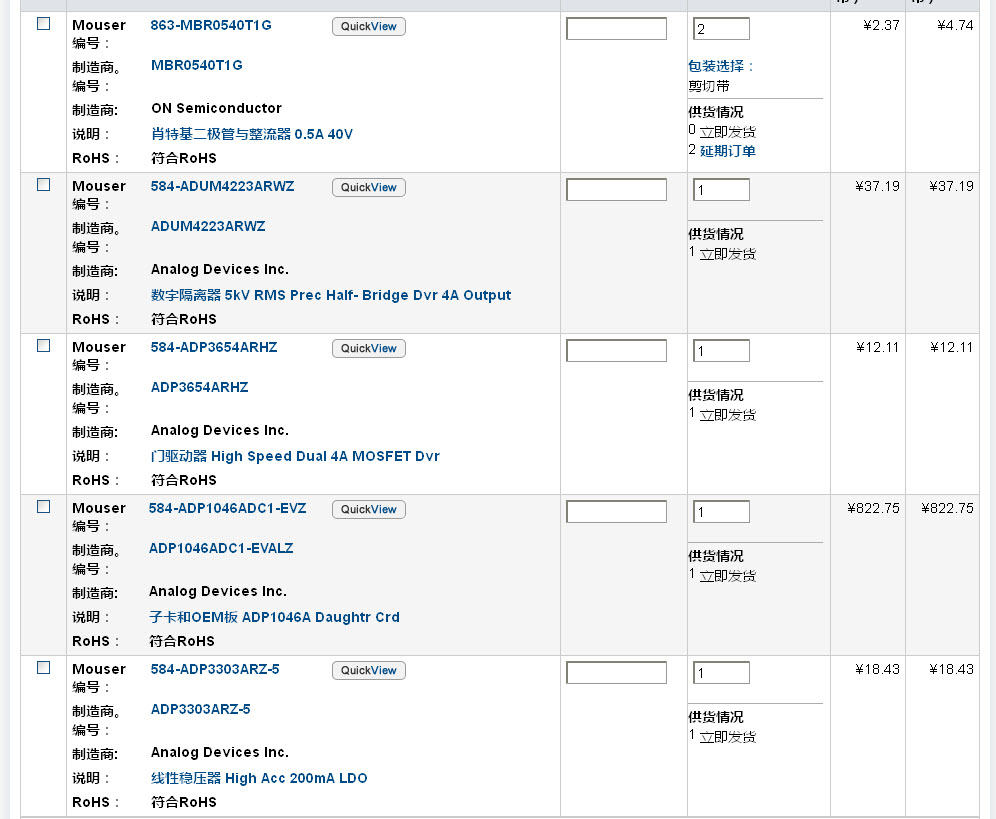Image resolution: width=996 pixels, height=819 pixels.
Task: Click quantity field showing 2 for MBR0540T1G
Action: click(x=720, y=29)
